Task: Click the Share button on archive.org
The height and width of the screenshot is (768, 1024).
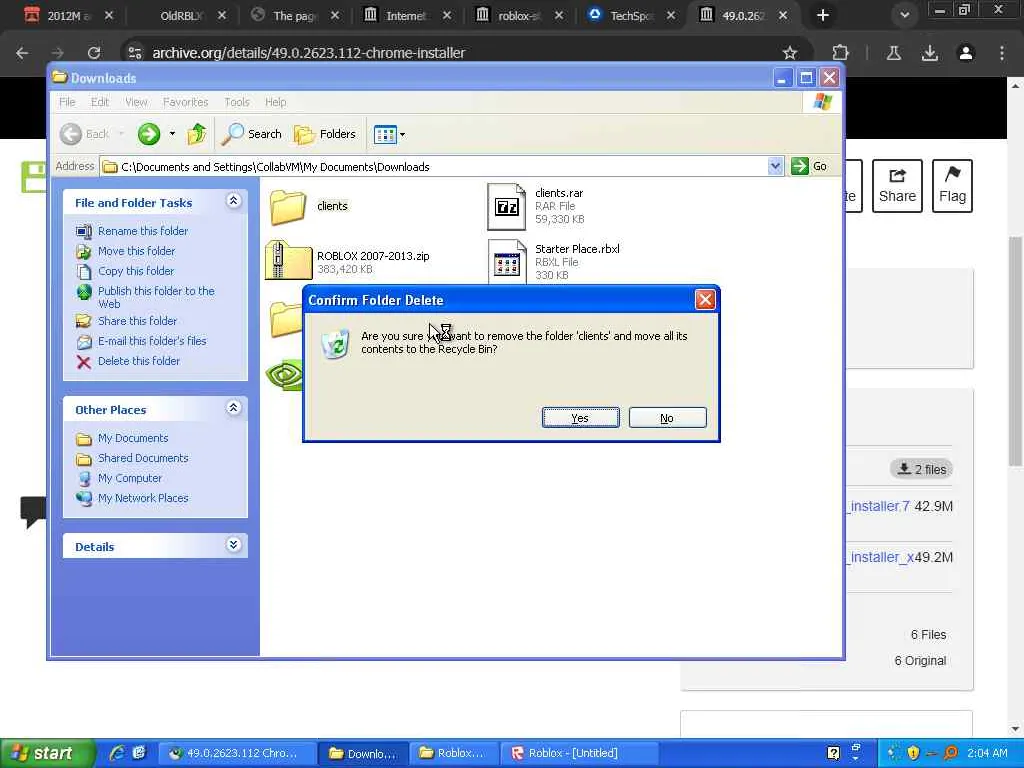Action: (x=897, y=186)
